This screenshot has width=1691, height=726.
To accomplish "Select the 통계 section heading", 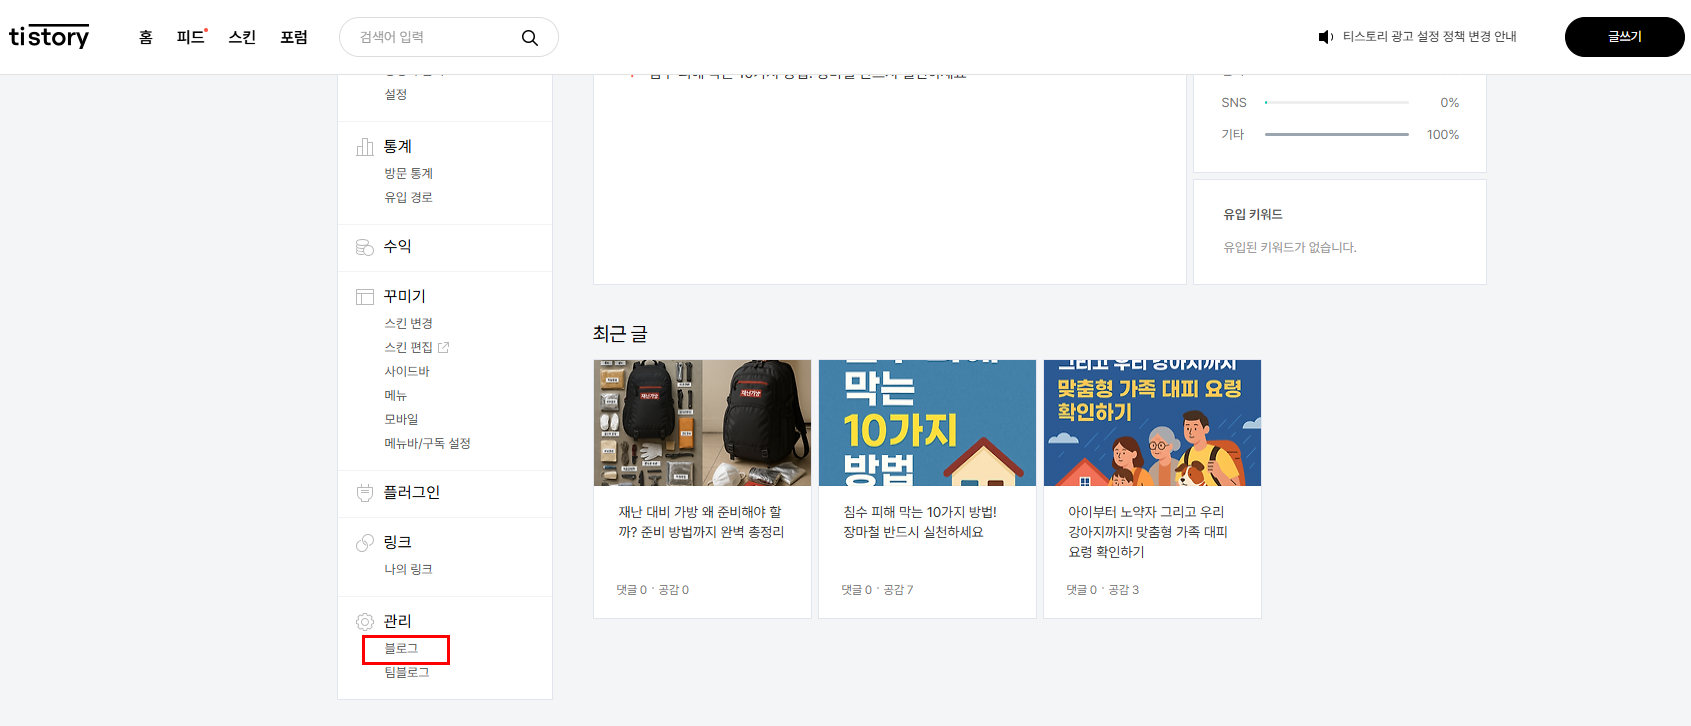I will tap(398, 147).
